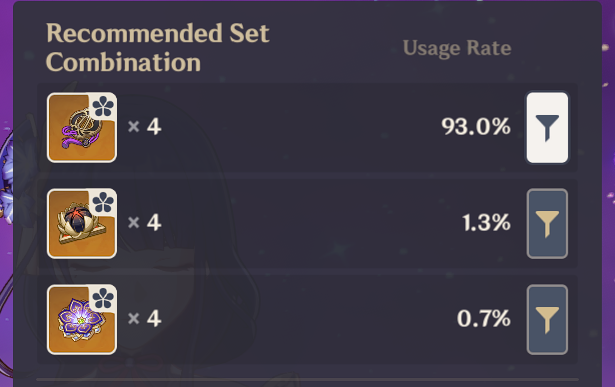This screenshot has width=615, height=387.
Task: Click × 4 count beside purple flower artifact
Action: coord(144,318)
